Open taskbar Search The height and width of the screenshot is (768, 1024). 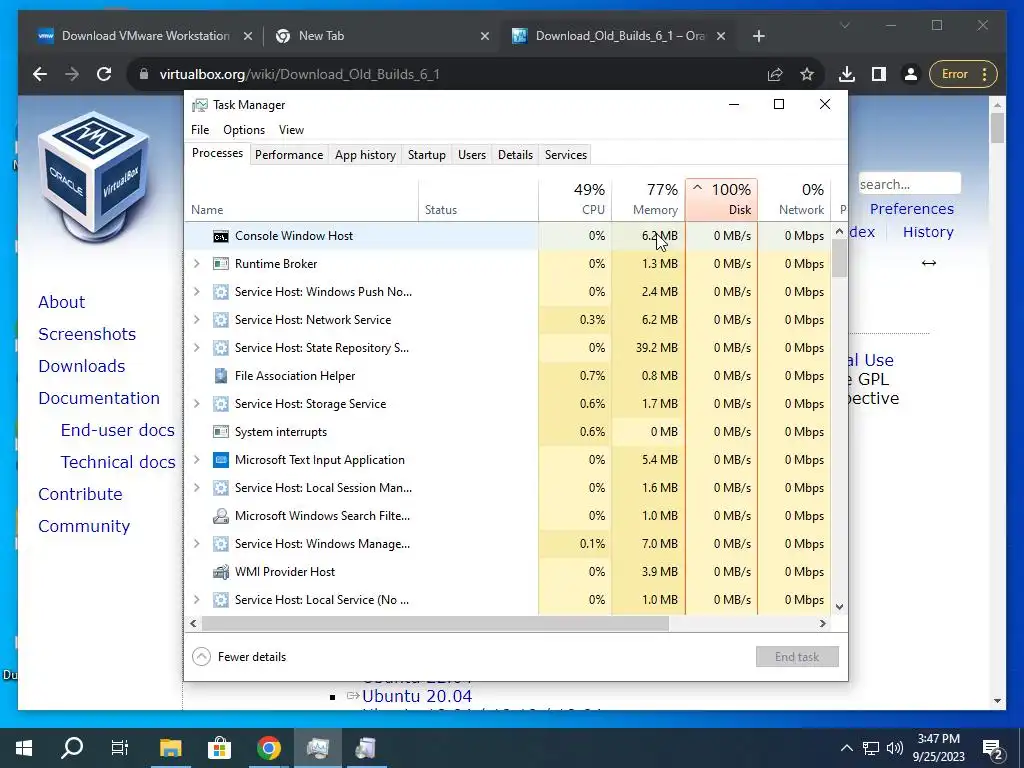pyautogui.click(x=72, y=748)
